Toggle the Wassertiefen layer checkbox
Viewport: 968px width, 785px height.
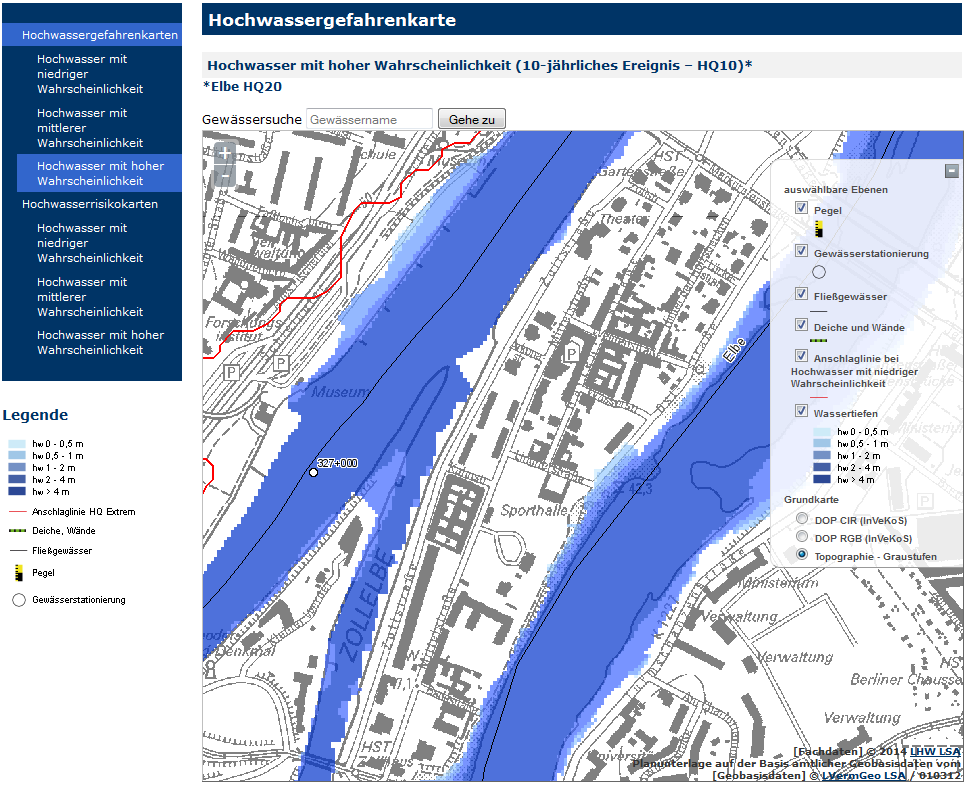point(802,411)
